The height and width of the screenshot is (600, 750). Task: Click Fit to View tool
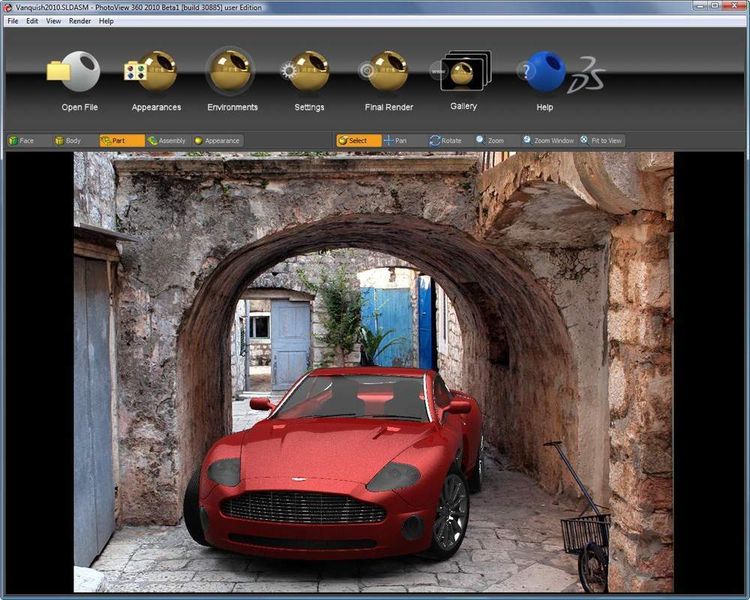pos(602,141)
